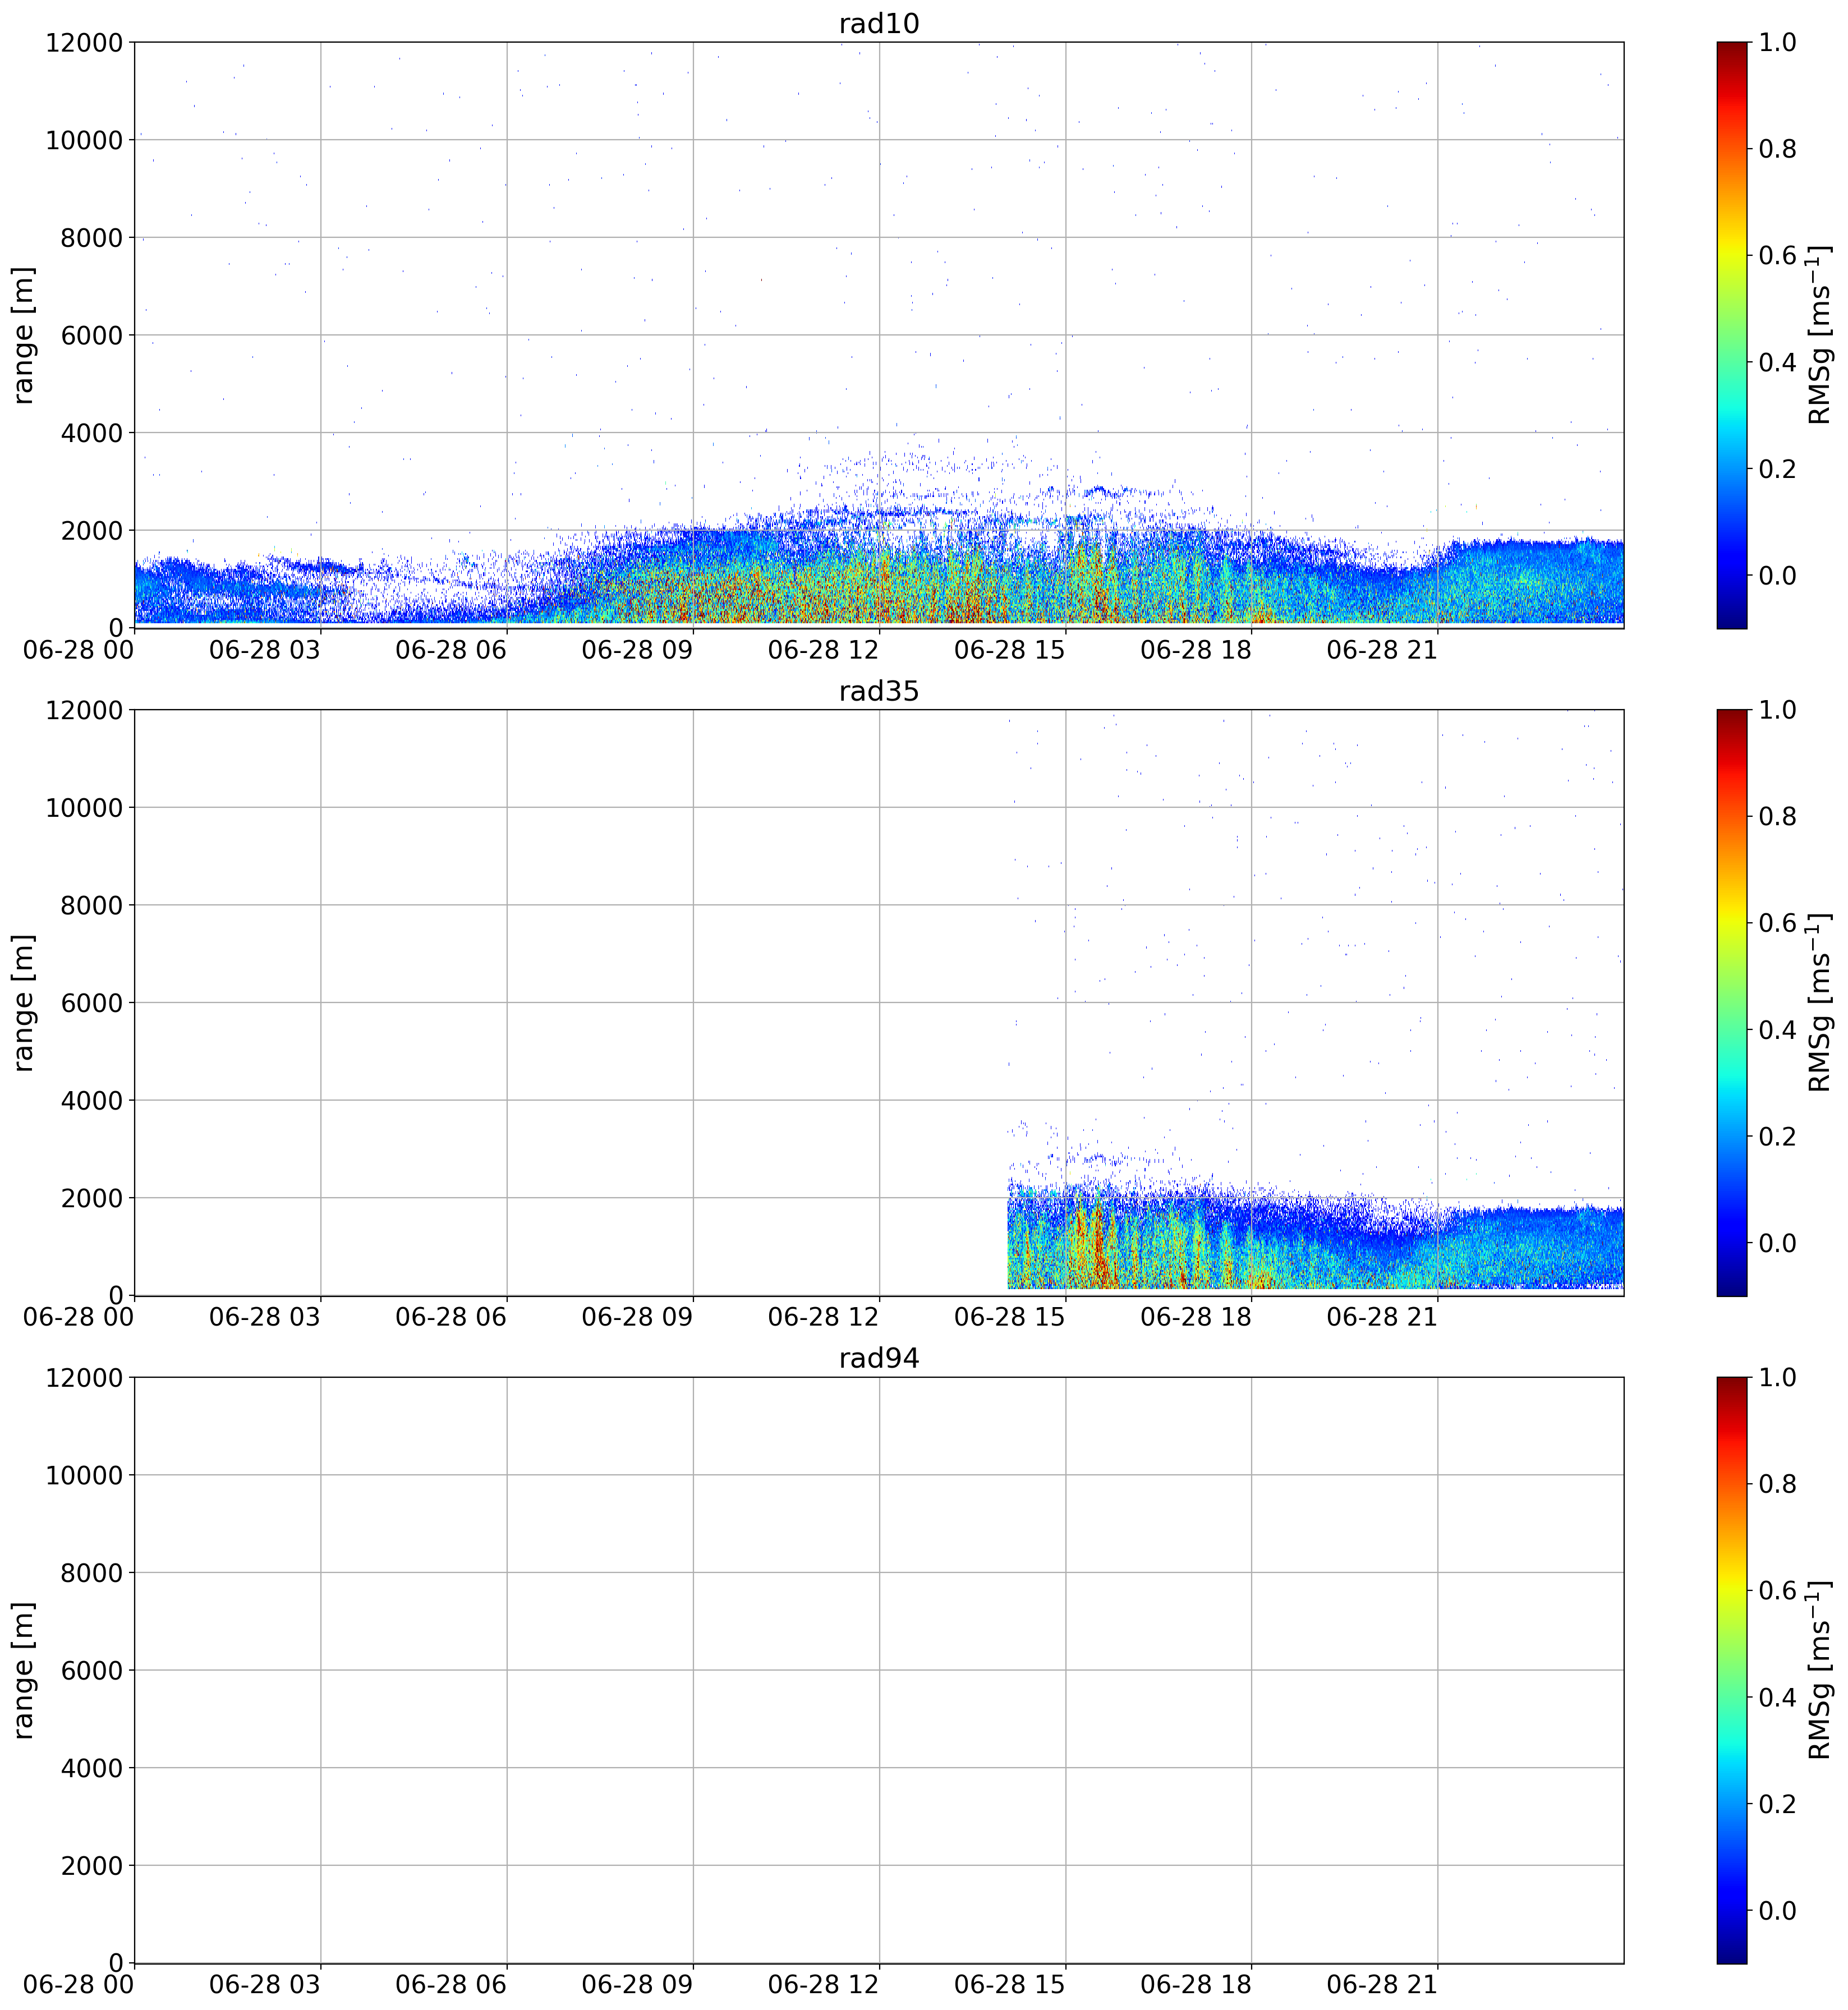Click the RMSg colorbar label beside rad10
1848x2010 pixels.
coord(1820,335)
